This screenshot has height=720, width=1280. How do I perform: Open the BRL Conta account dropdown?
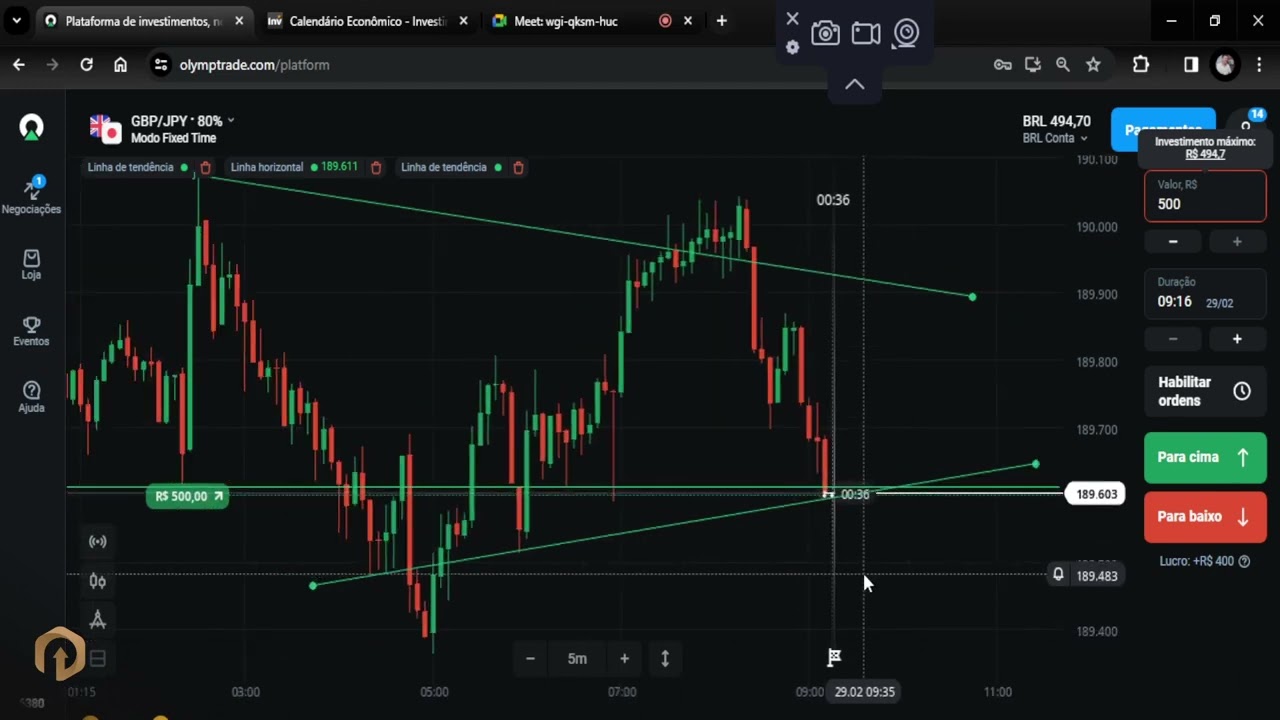(x=1056, y=139)
